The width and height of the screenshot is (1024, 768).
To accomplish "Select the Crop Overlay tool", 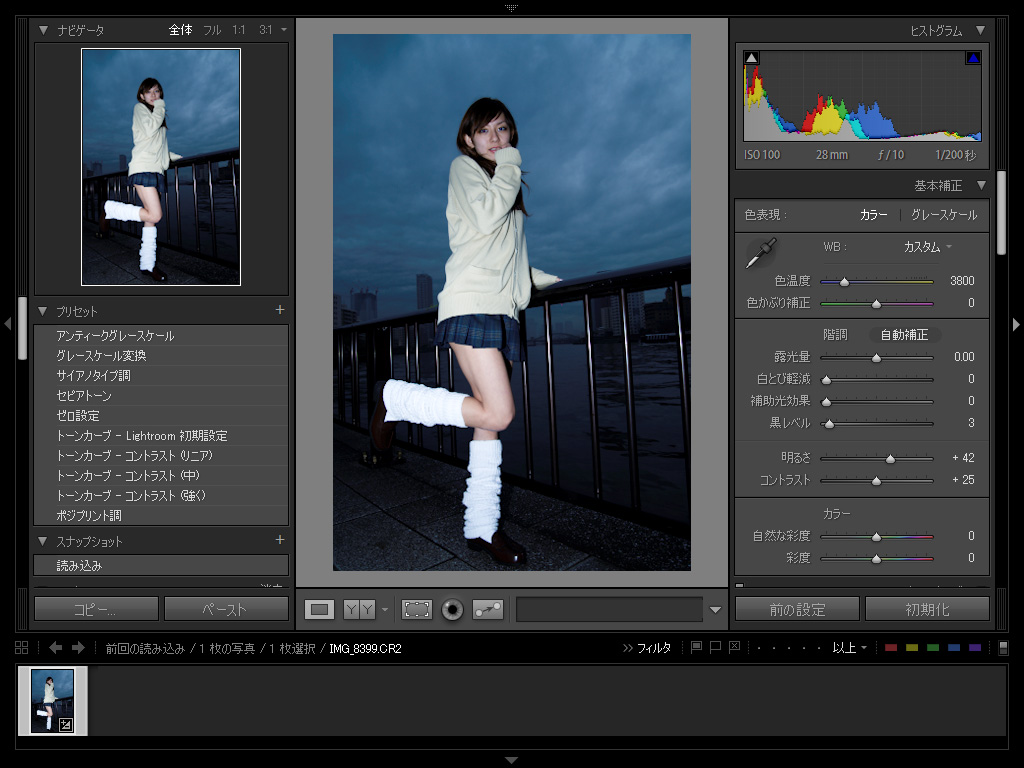I will coord(418,608).
